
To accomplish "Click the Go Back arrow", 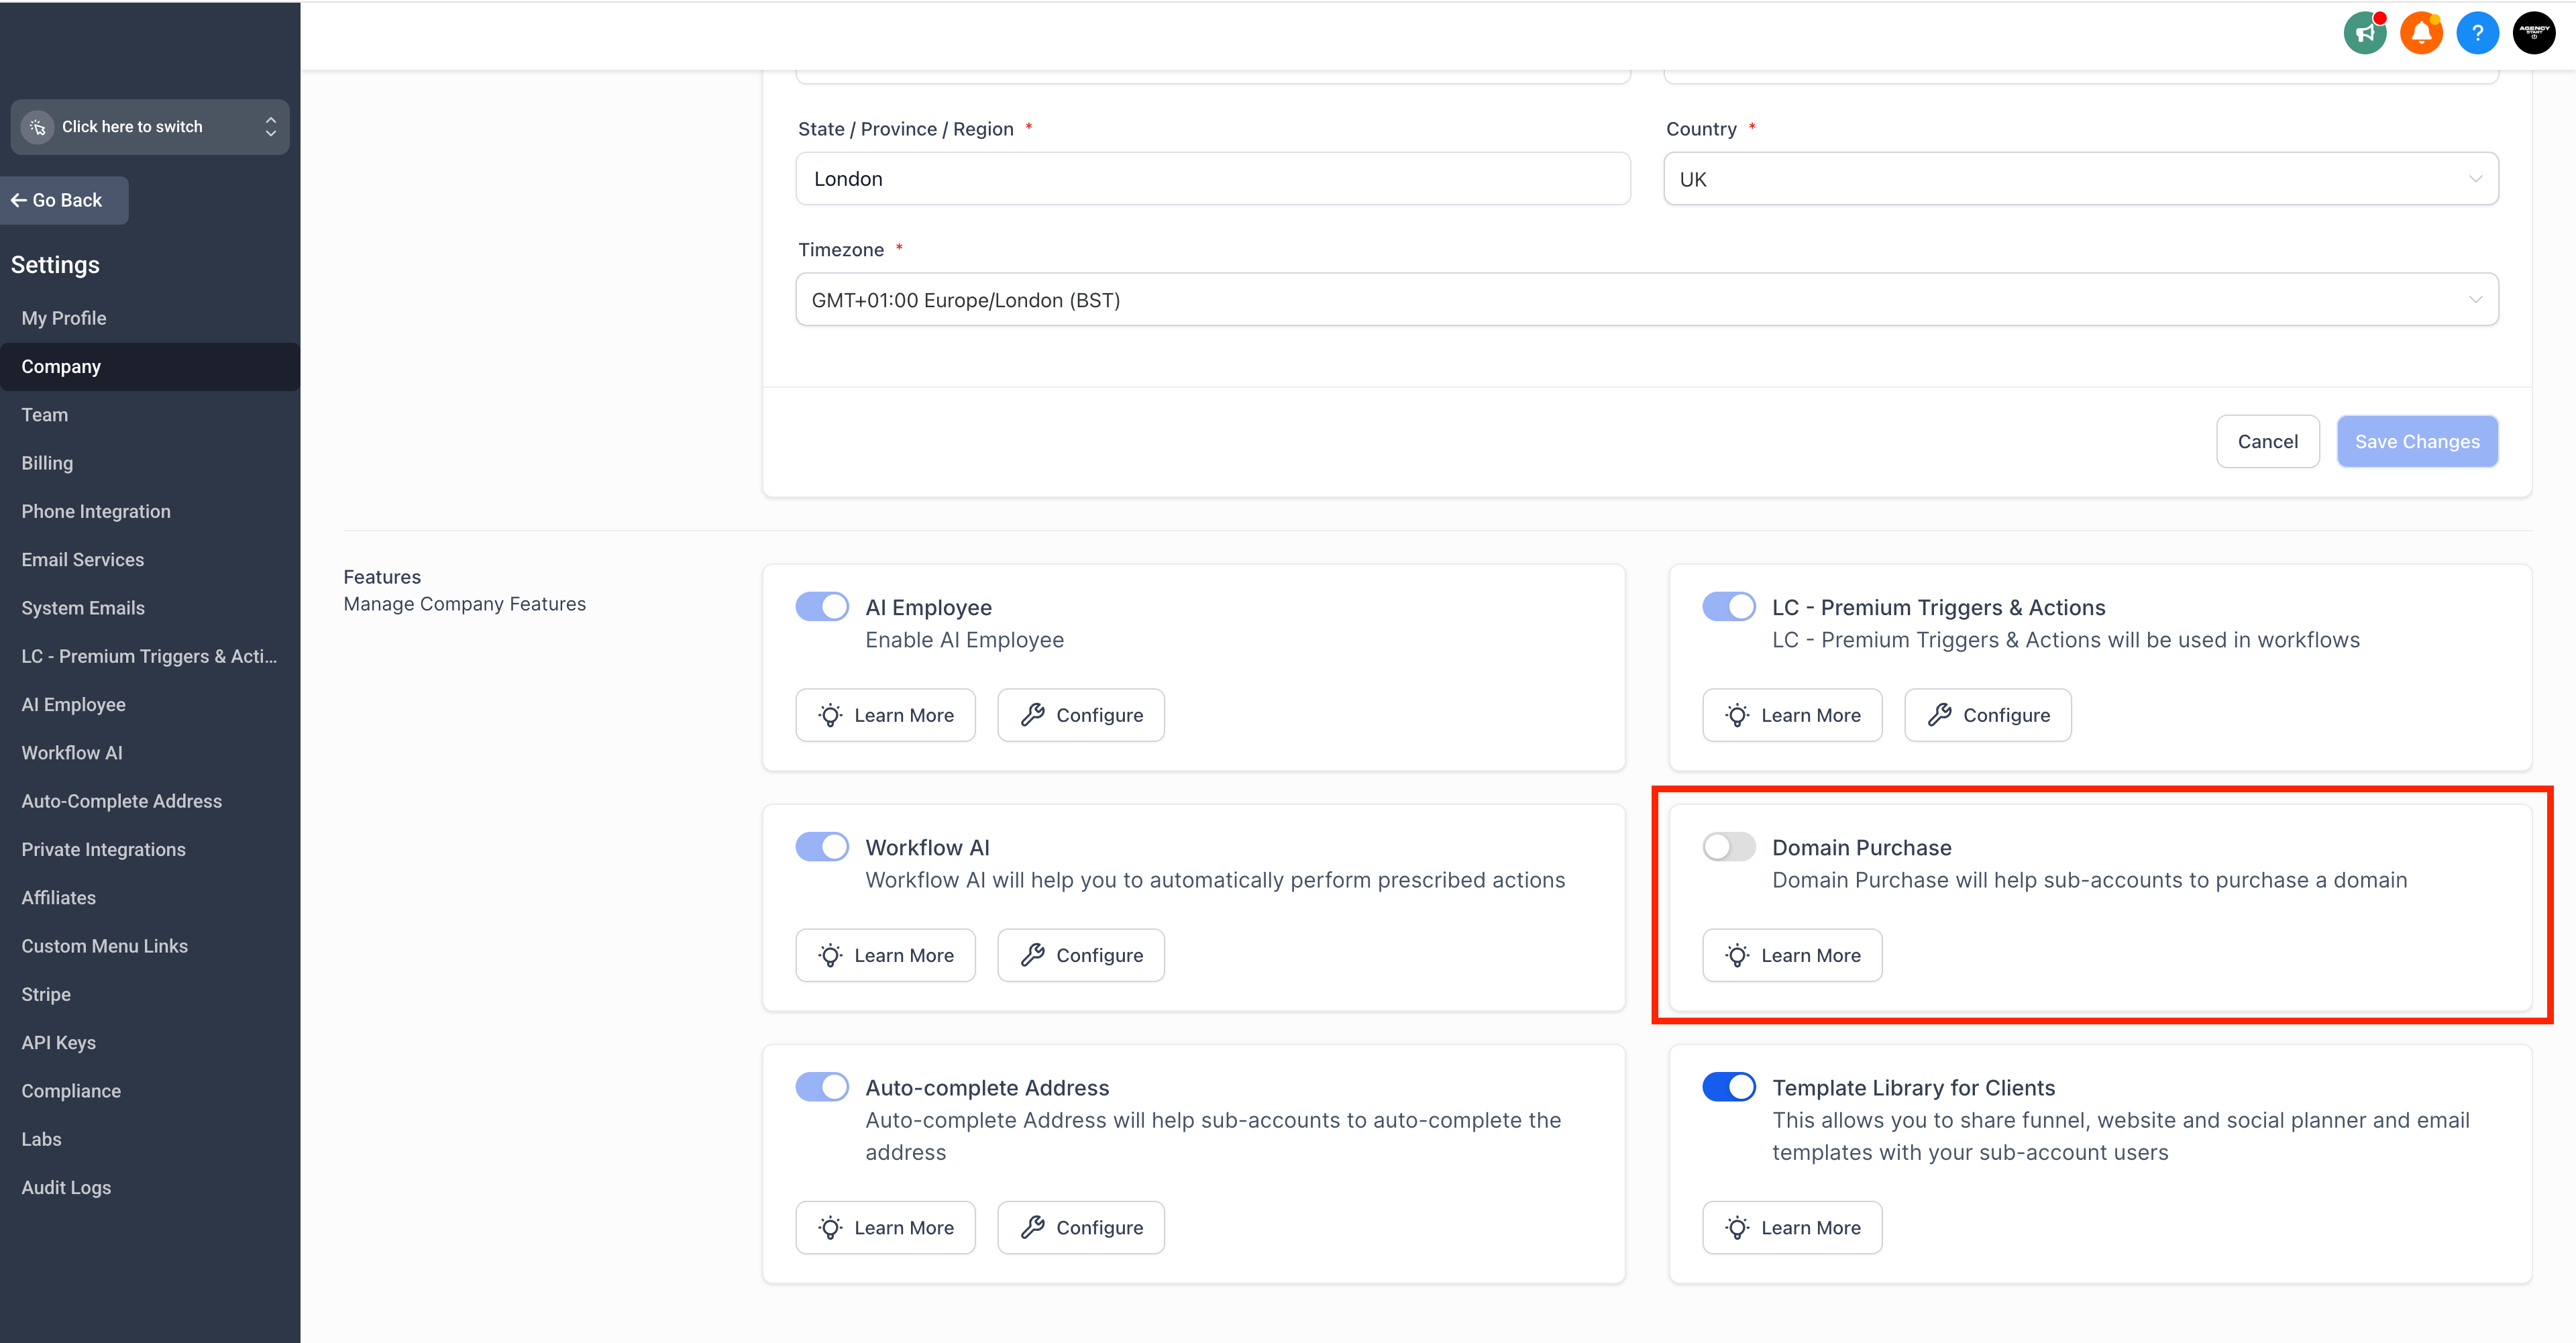I will [x=19, y=200].
